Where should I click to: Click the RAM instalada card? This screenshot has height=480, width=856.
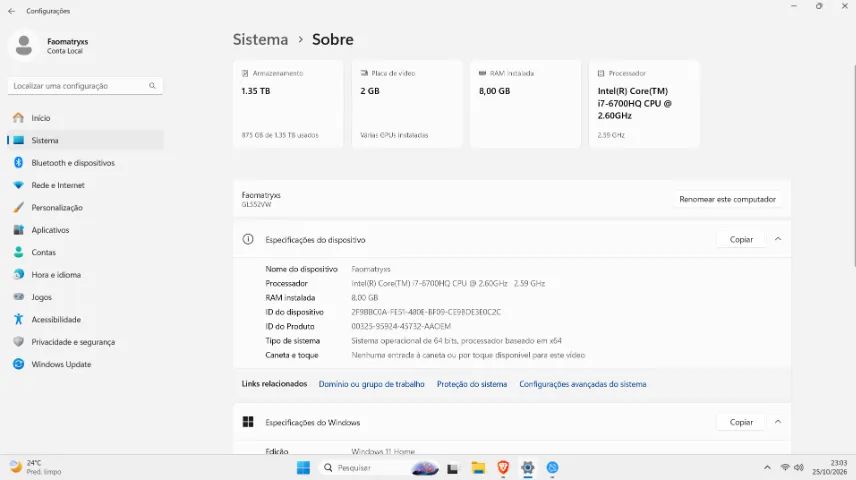pos(526,104)
